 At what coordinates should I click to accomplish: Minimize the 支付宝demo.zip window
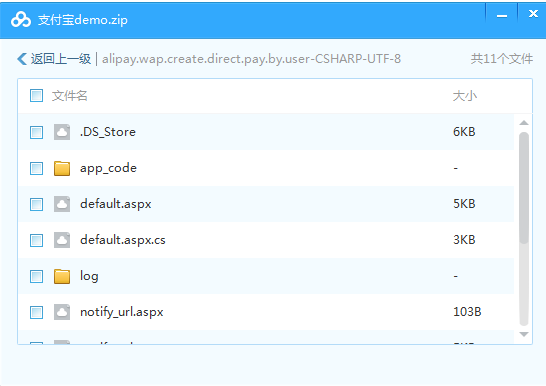click(x=502, y=15)
